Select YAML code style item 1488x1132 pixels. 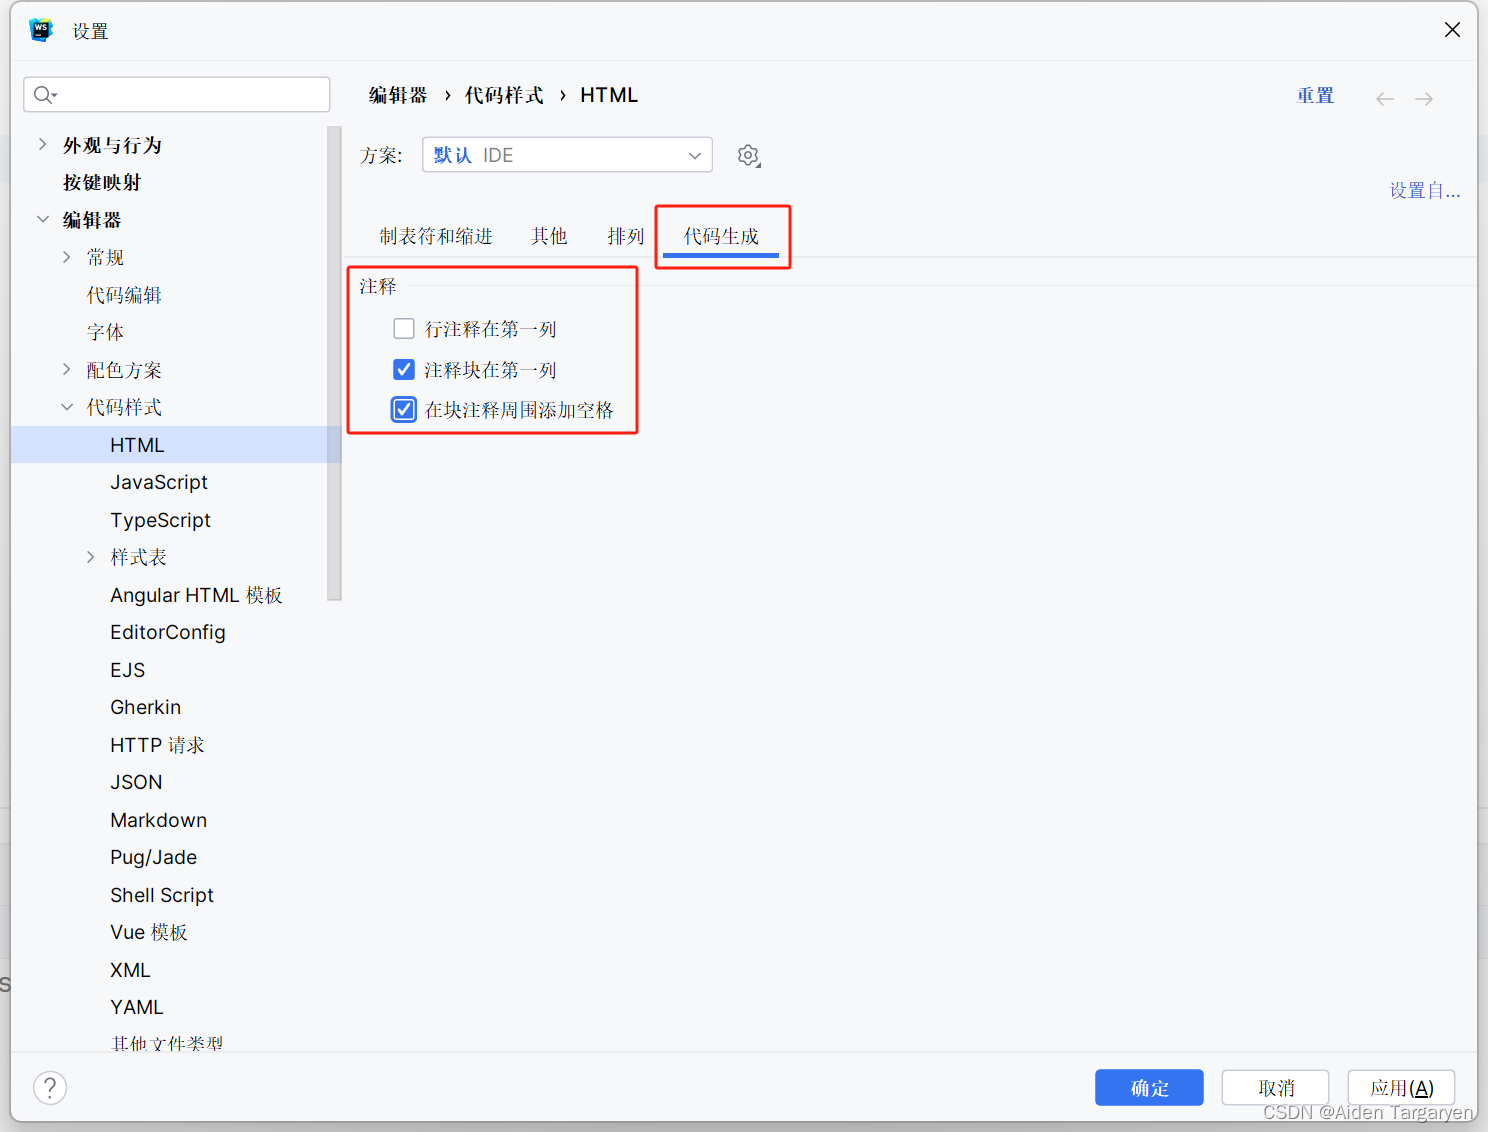click(x=137, y=1007)
